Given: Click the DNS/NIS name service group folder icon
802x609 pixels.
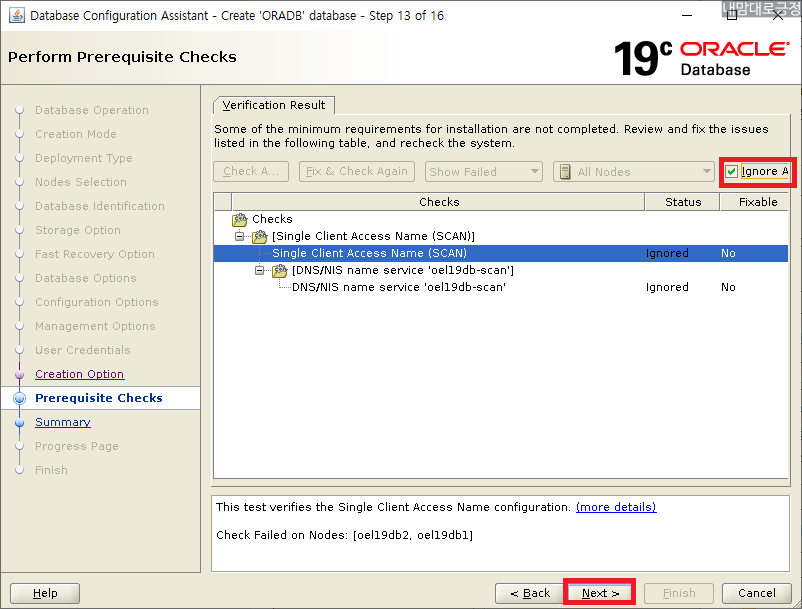Looking at the screenshot, I should (280, 270).
